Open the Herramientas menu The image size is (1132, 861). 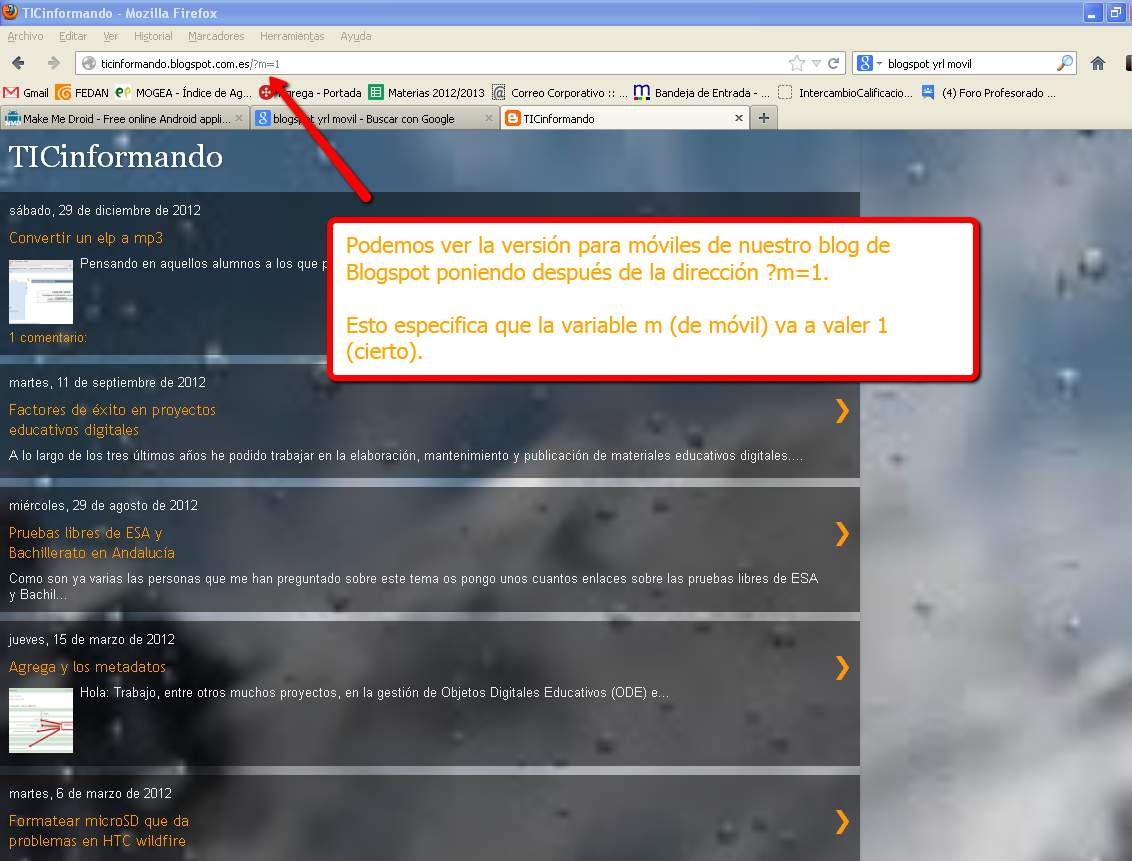point(292,36)
